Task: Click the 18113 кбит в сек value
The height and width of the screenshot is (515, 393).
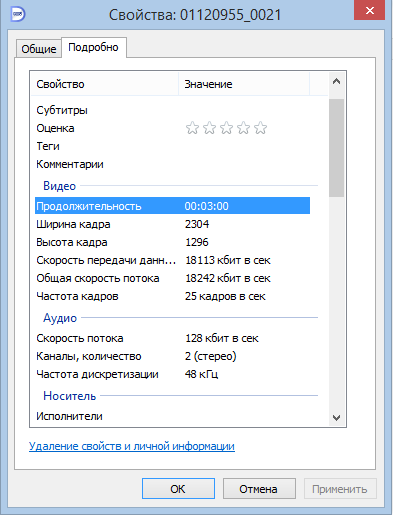Action: [228, 260]
